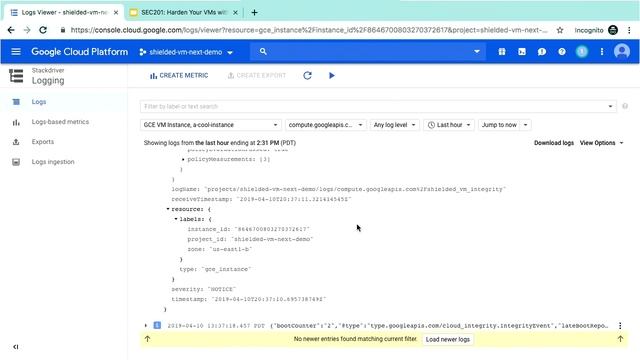Select Logs in the sidebar
The image size is (640, 360).
39,102
